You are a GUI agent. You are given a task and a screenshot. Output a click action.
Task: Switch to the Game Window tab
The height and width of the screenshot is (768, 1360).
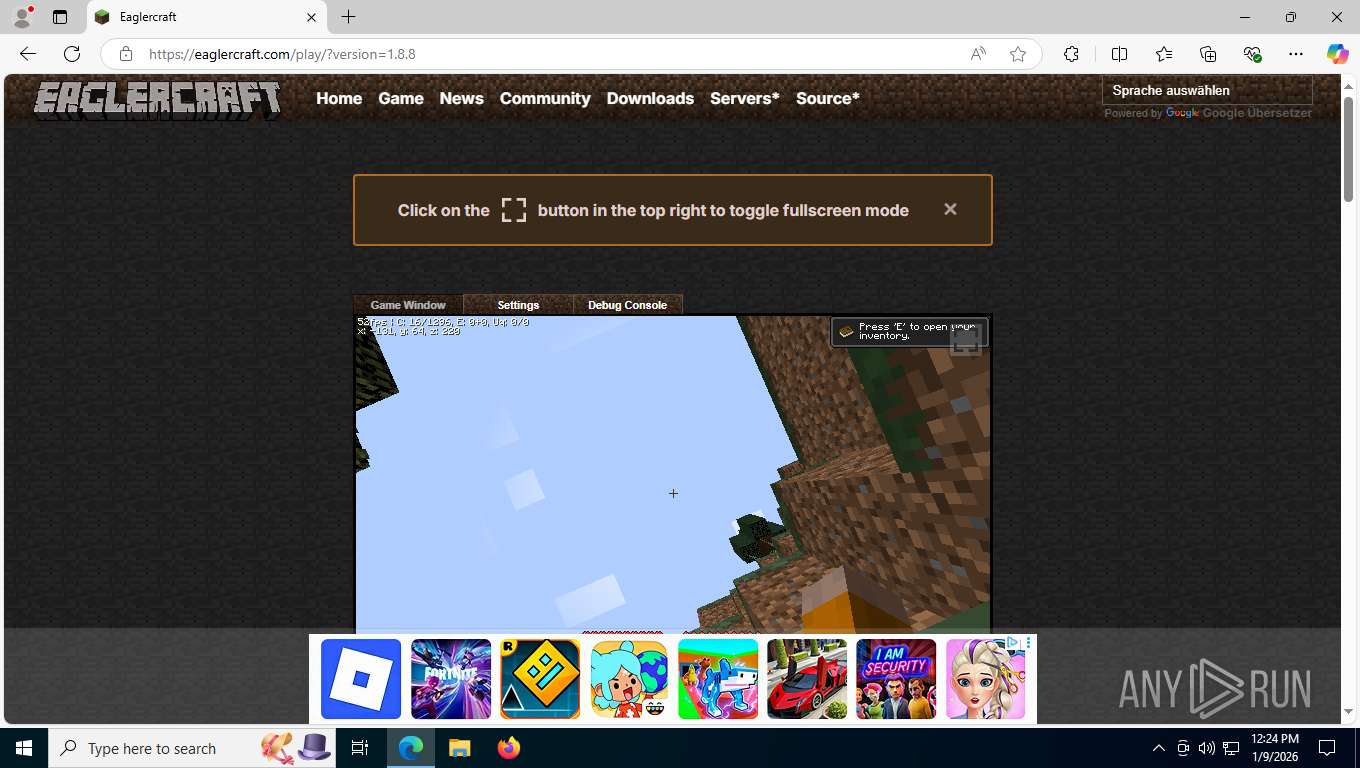pos(408,305)
